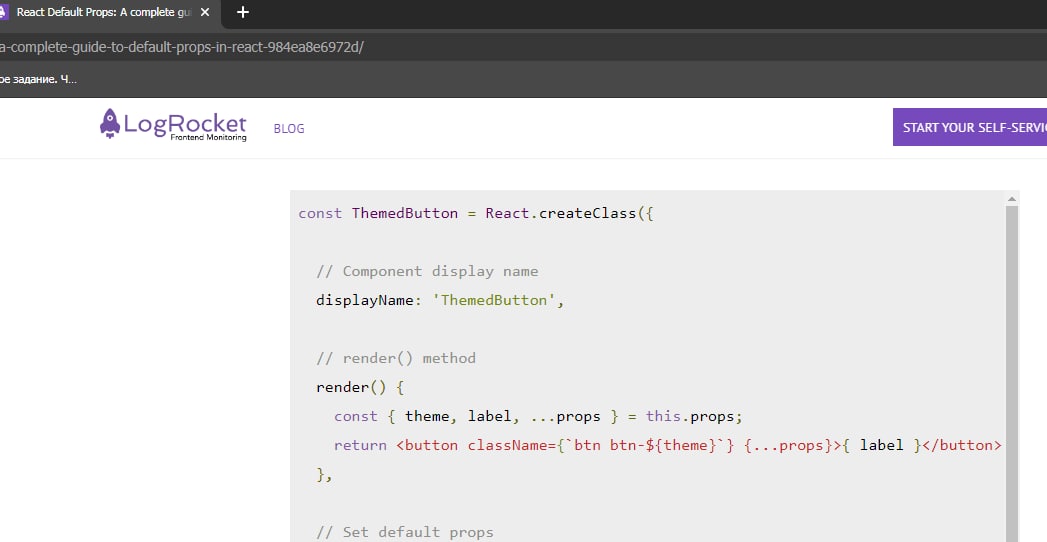Click the '// Component display name' comment
Image resolution: width=1047 pixels, height=542 pixels.
[x=427, y=271]
